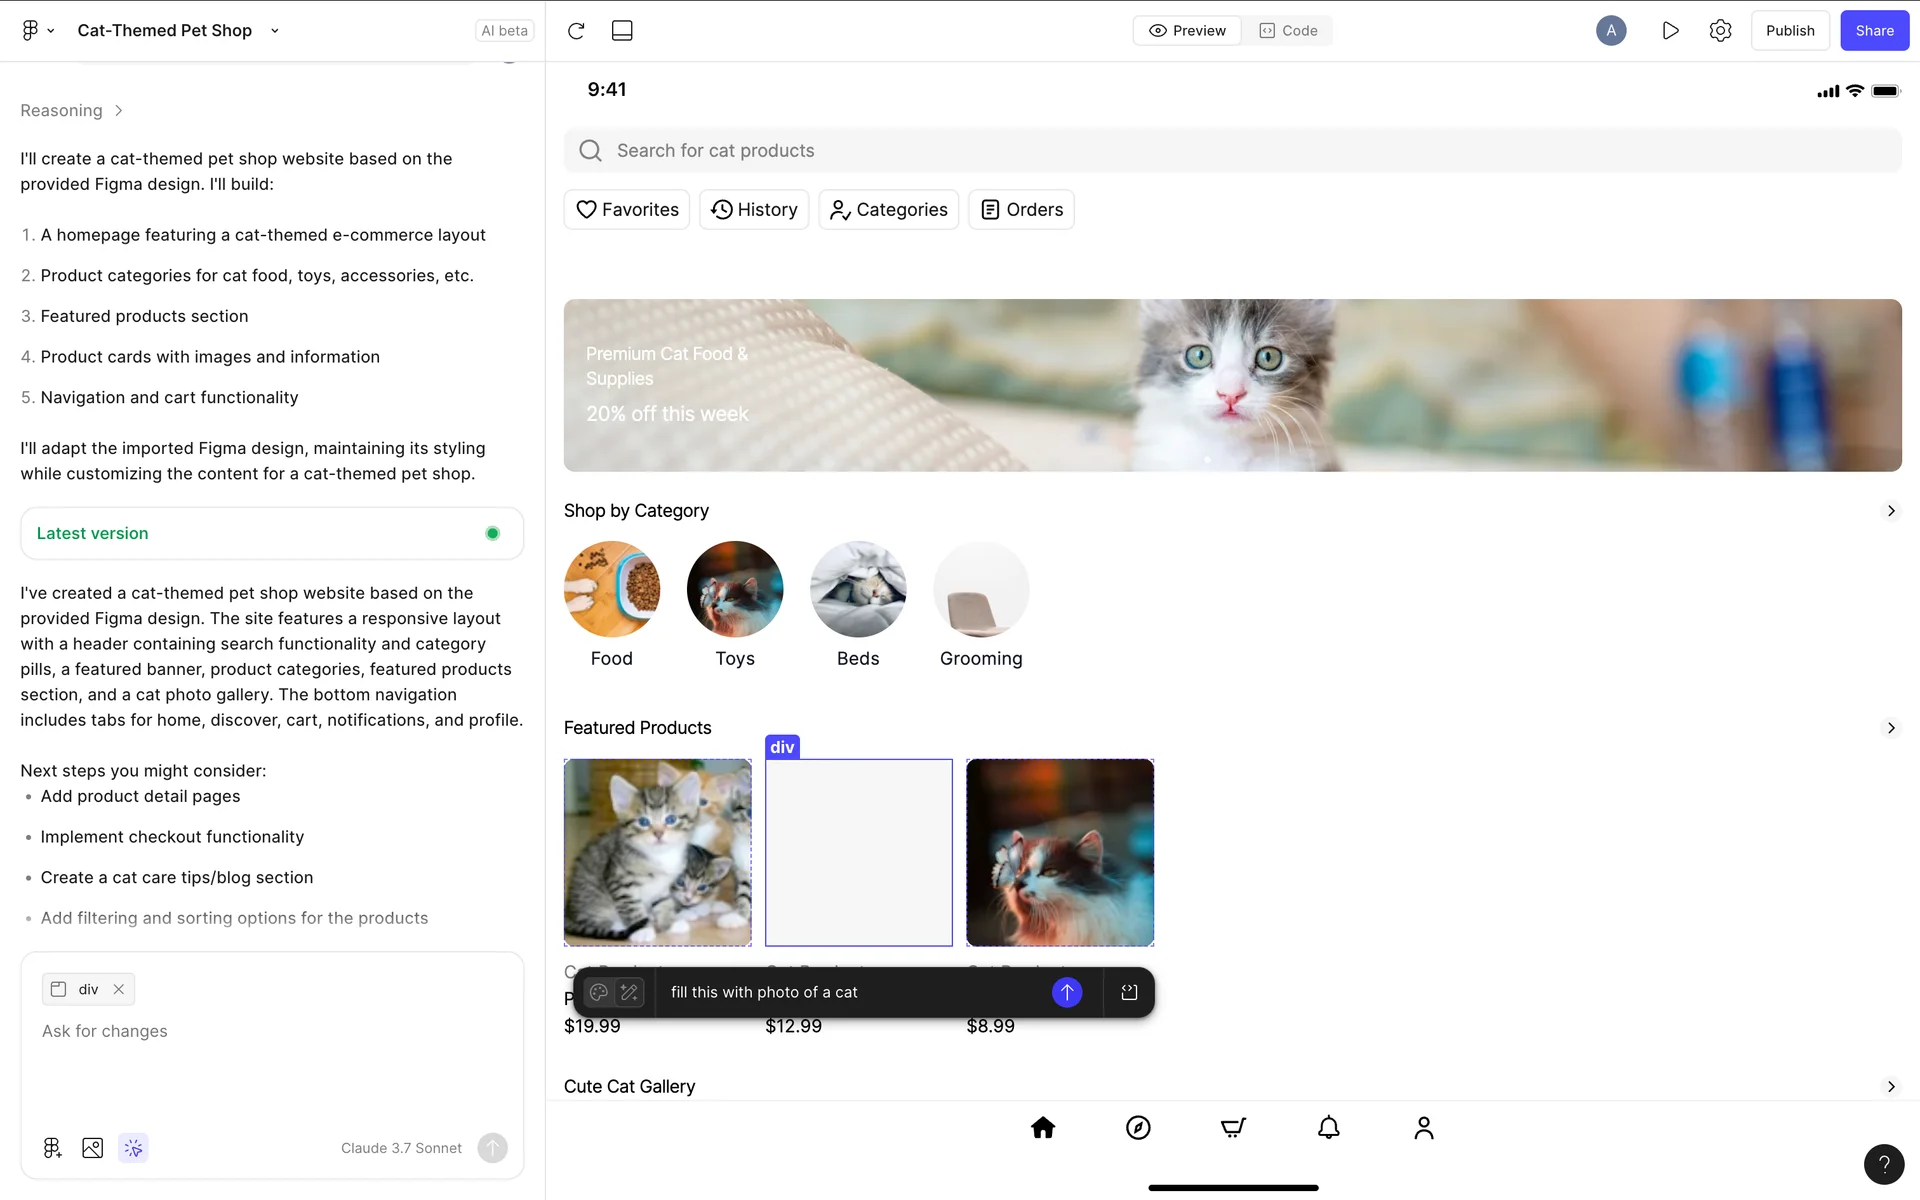Toggle the element select pointer tool

133,1148
